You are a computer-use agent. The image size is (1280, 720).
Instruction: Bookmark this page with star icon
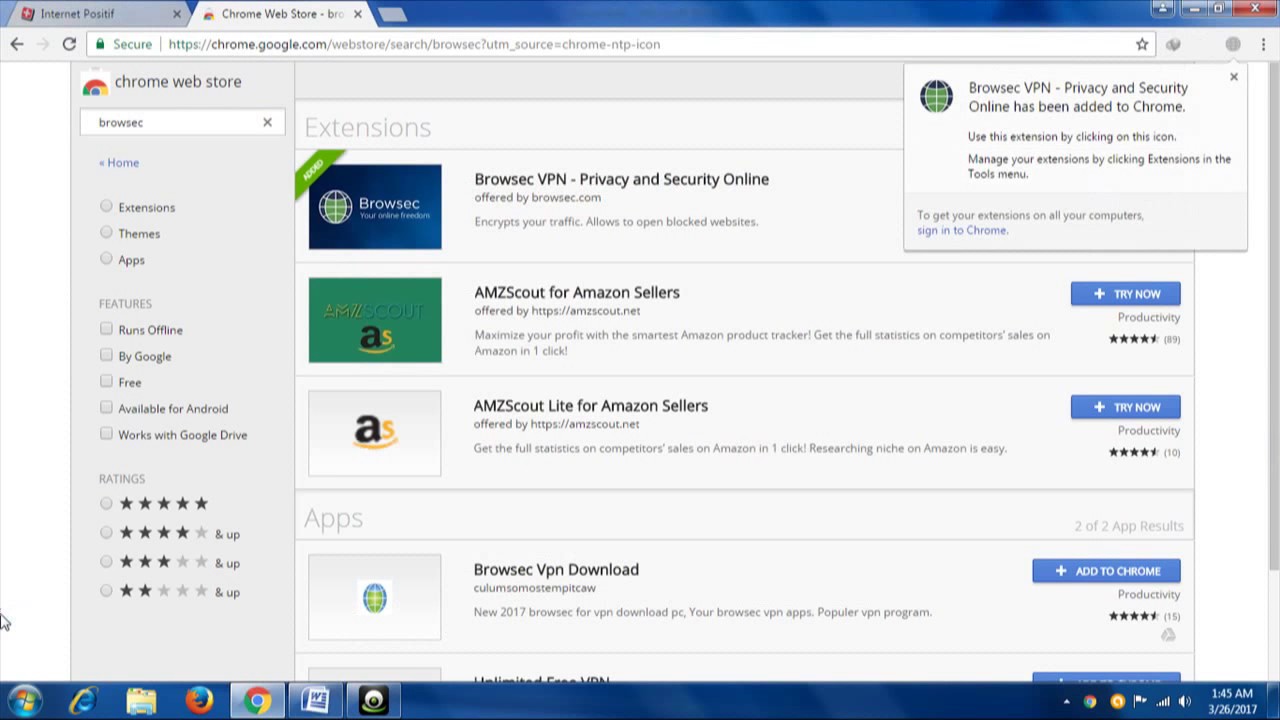pos(1142,44)
